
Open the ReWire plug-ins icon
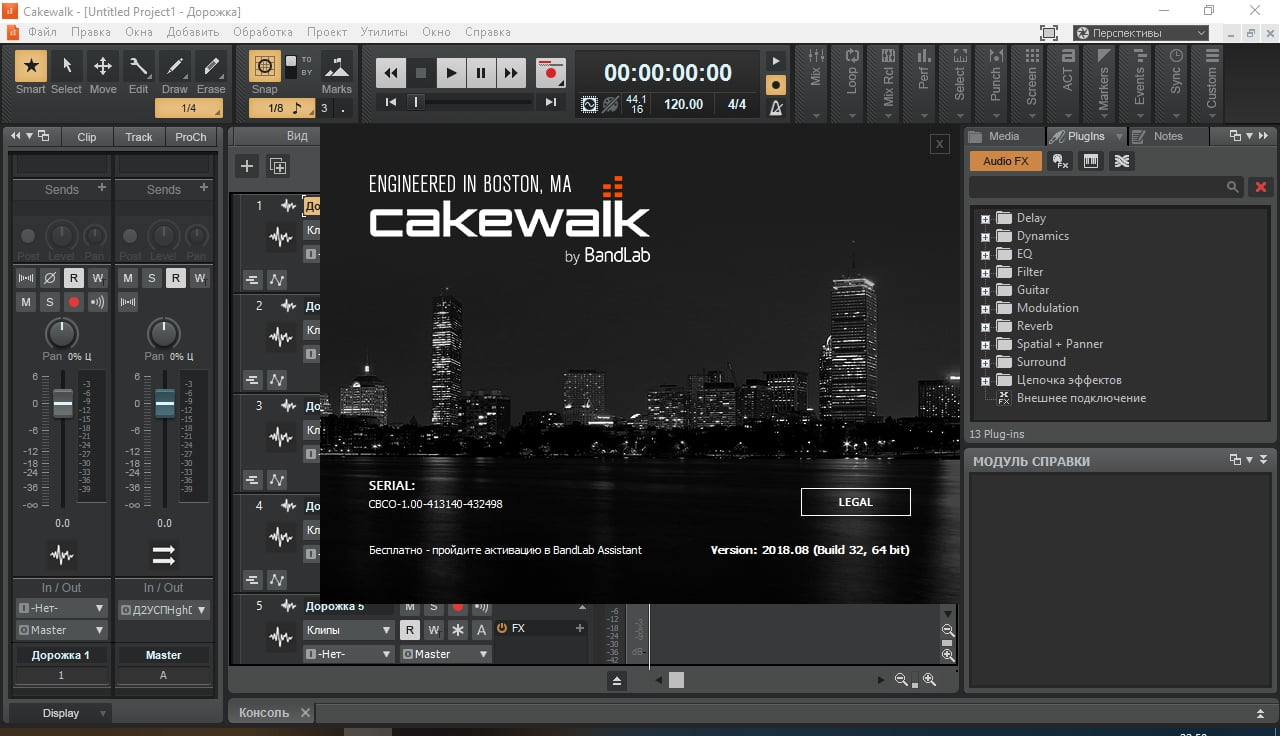[1122, 161]
